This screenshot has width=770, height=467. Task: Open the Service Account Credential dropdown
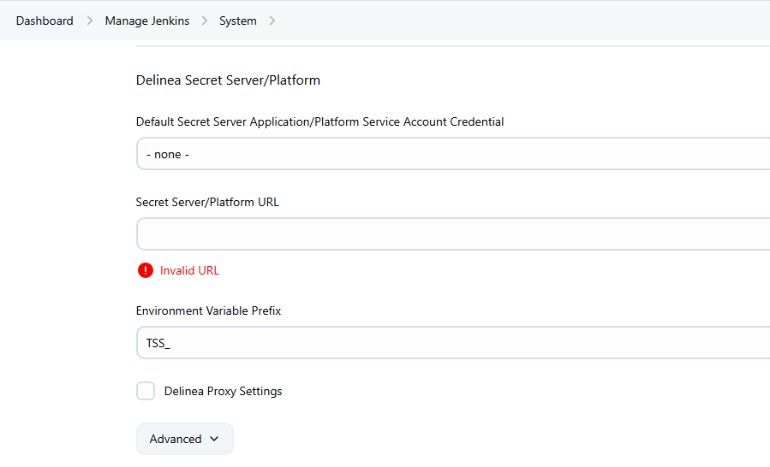click(x=452, y=154)
